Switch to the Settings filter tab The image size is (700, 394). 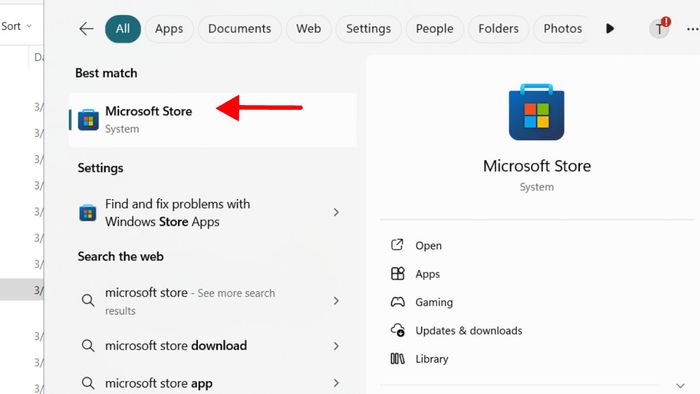368,29
